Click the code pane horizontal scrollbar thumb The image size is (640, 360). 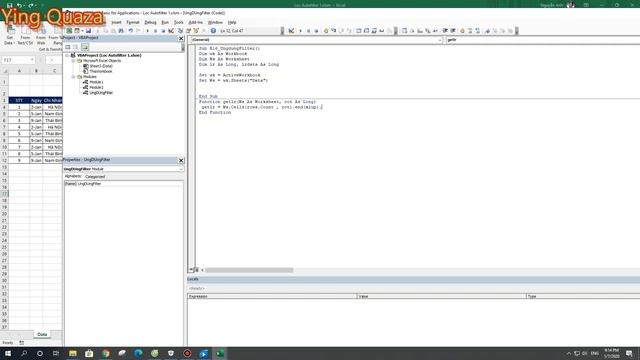coord(249,270)
